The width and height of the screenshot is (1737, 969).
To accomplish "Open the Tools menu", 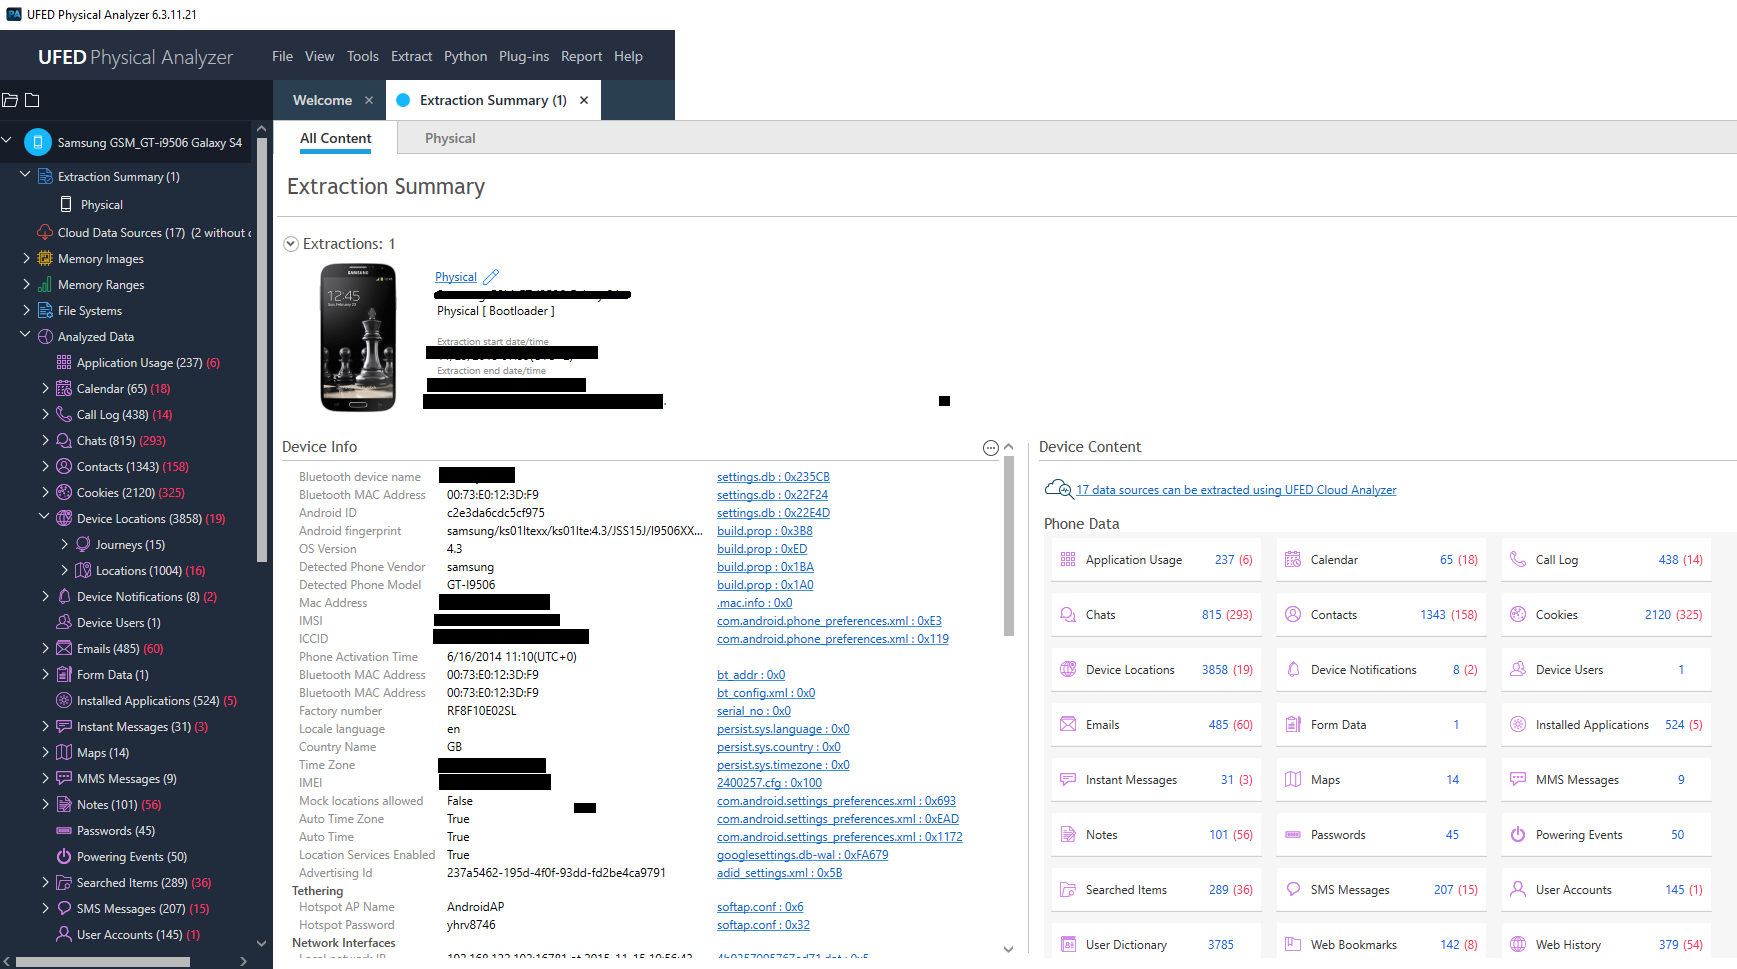I will [363, 56].
